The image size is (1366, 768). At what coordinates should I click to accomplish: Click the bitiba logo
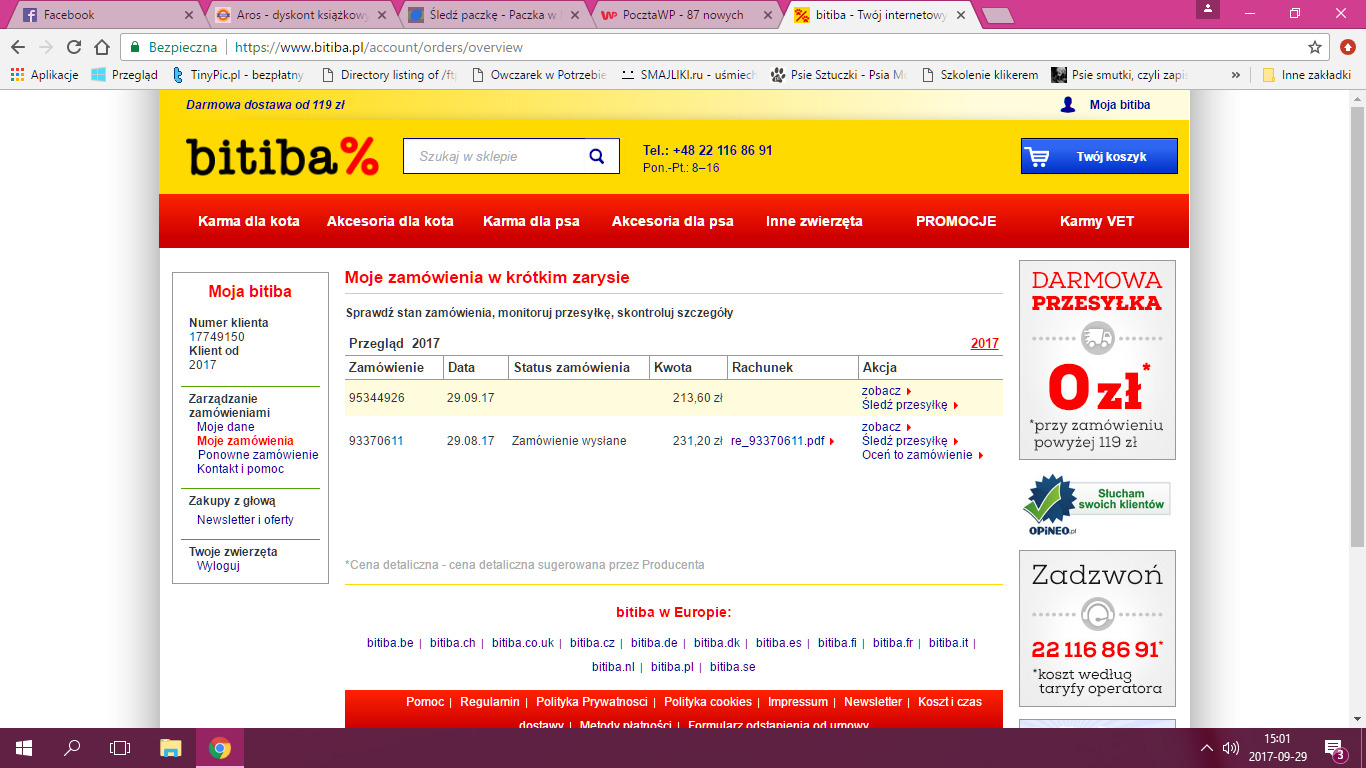coord(282,157)
